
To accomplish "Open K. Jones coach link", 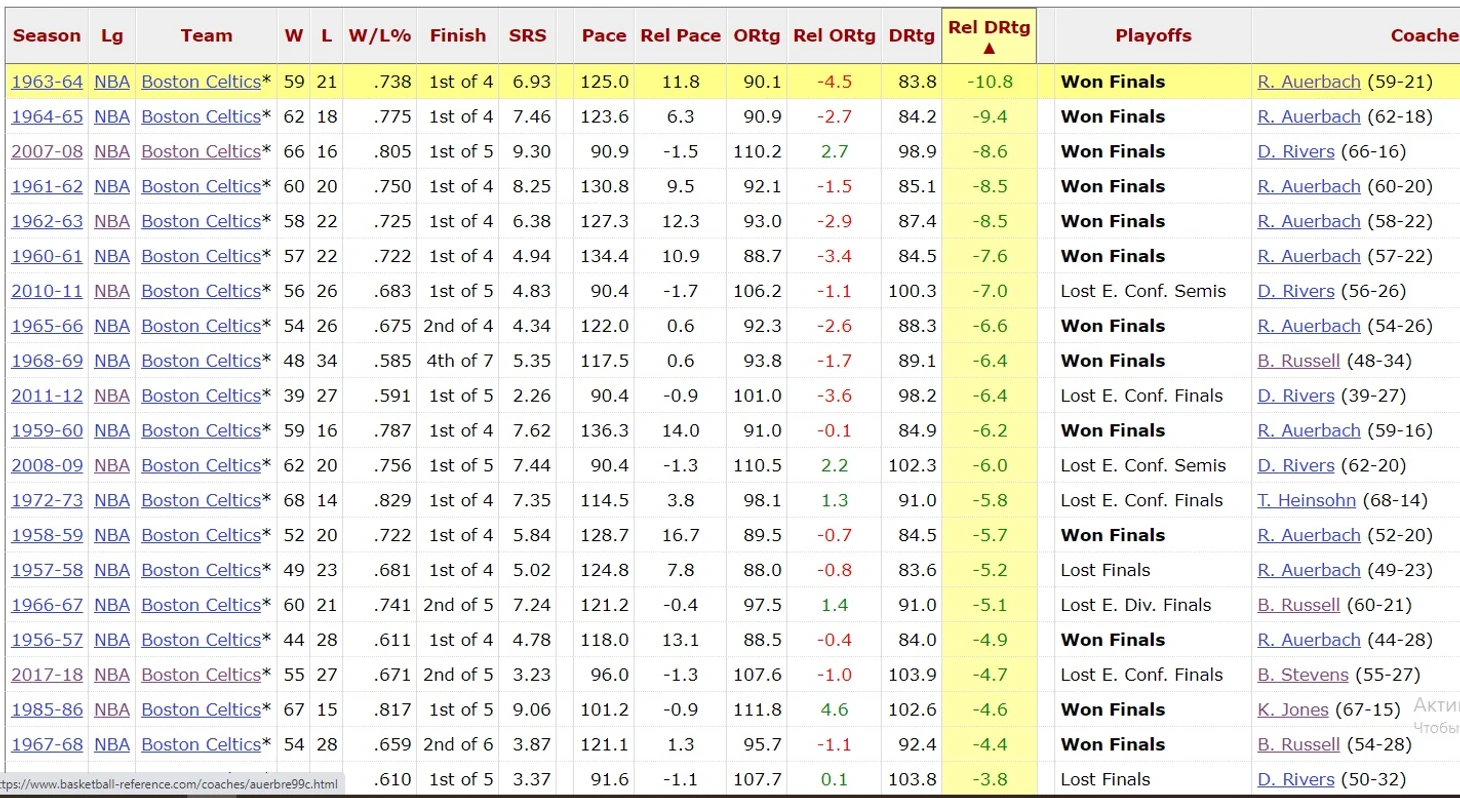I will 1293,710.
